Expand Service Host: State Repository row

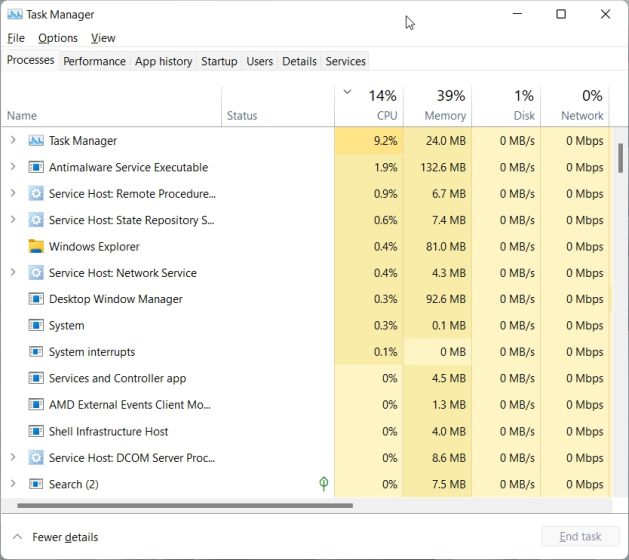(x=13, y=219)
